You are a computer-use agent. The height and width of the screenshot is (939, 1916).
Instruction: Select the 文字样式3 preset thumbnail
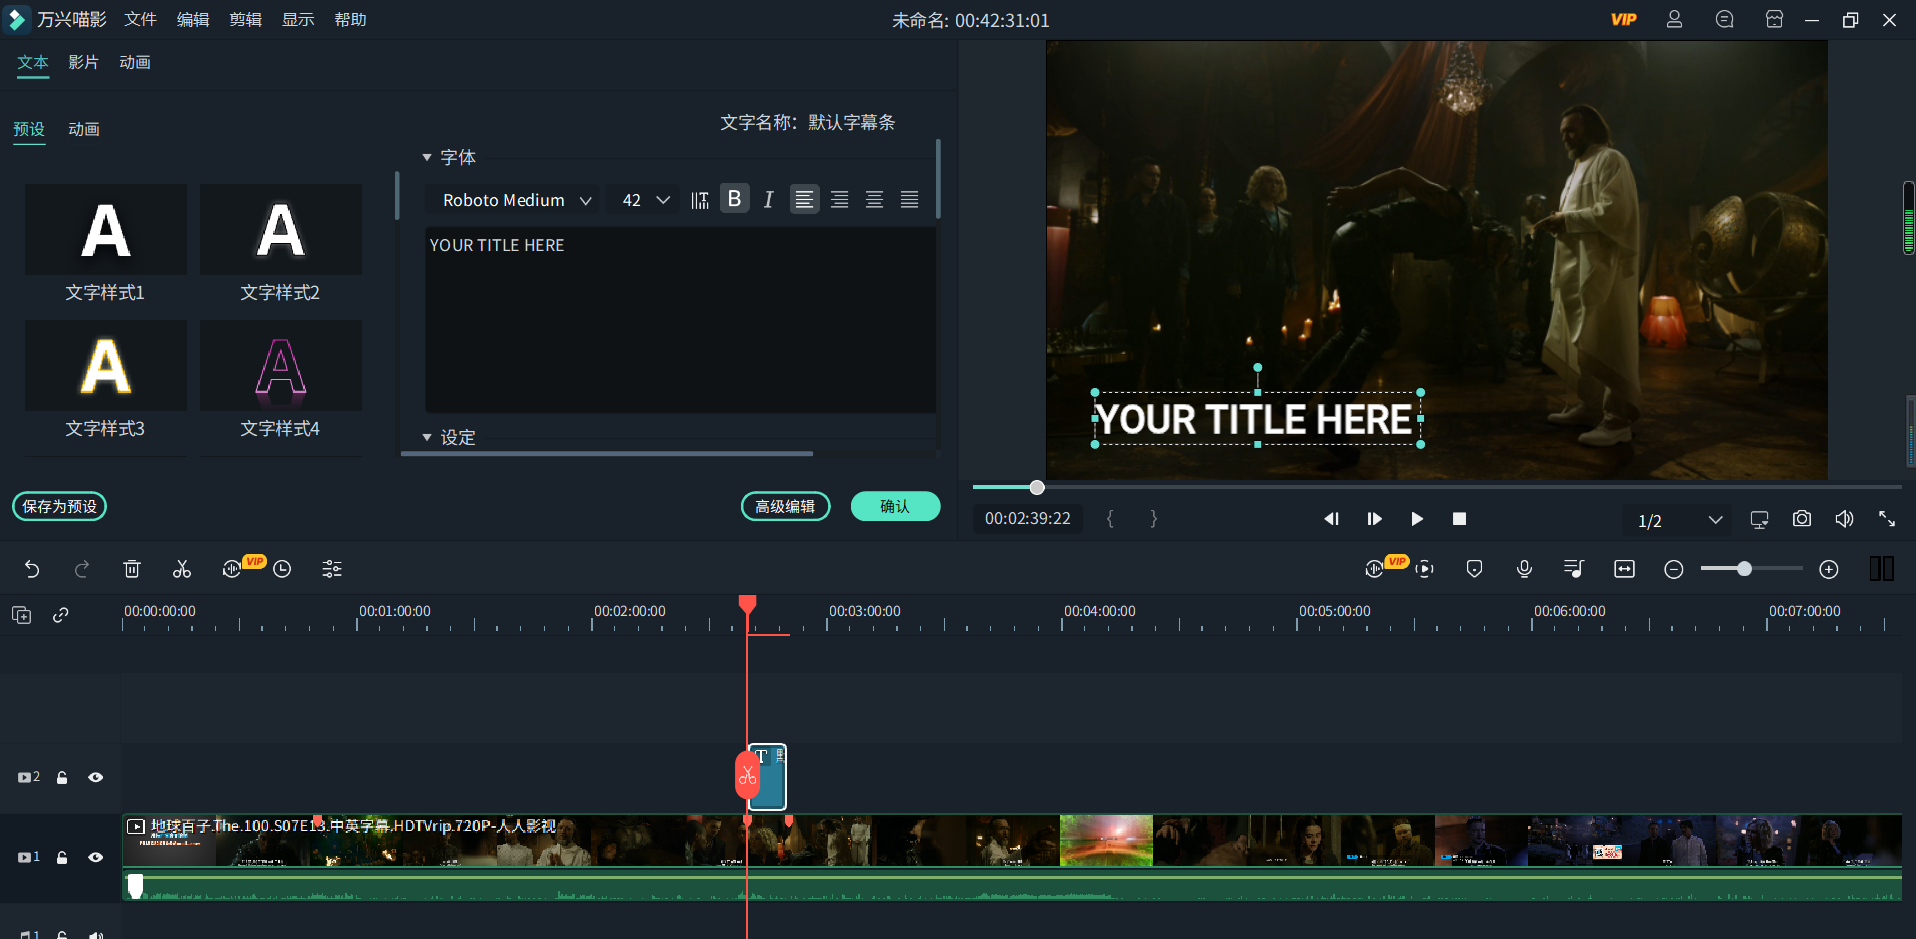pyautogui.click(x=106, y=366)
